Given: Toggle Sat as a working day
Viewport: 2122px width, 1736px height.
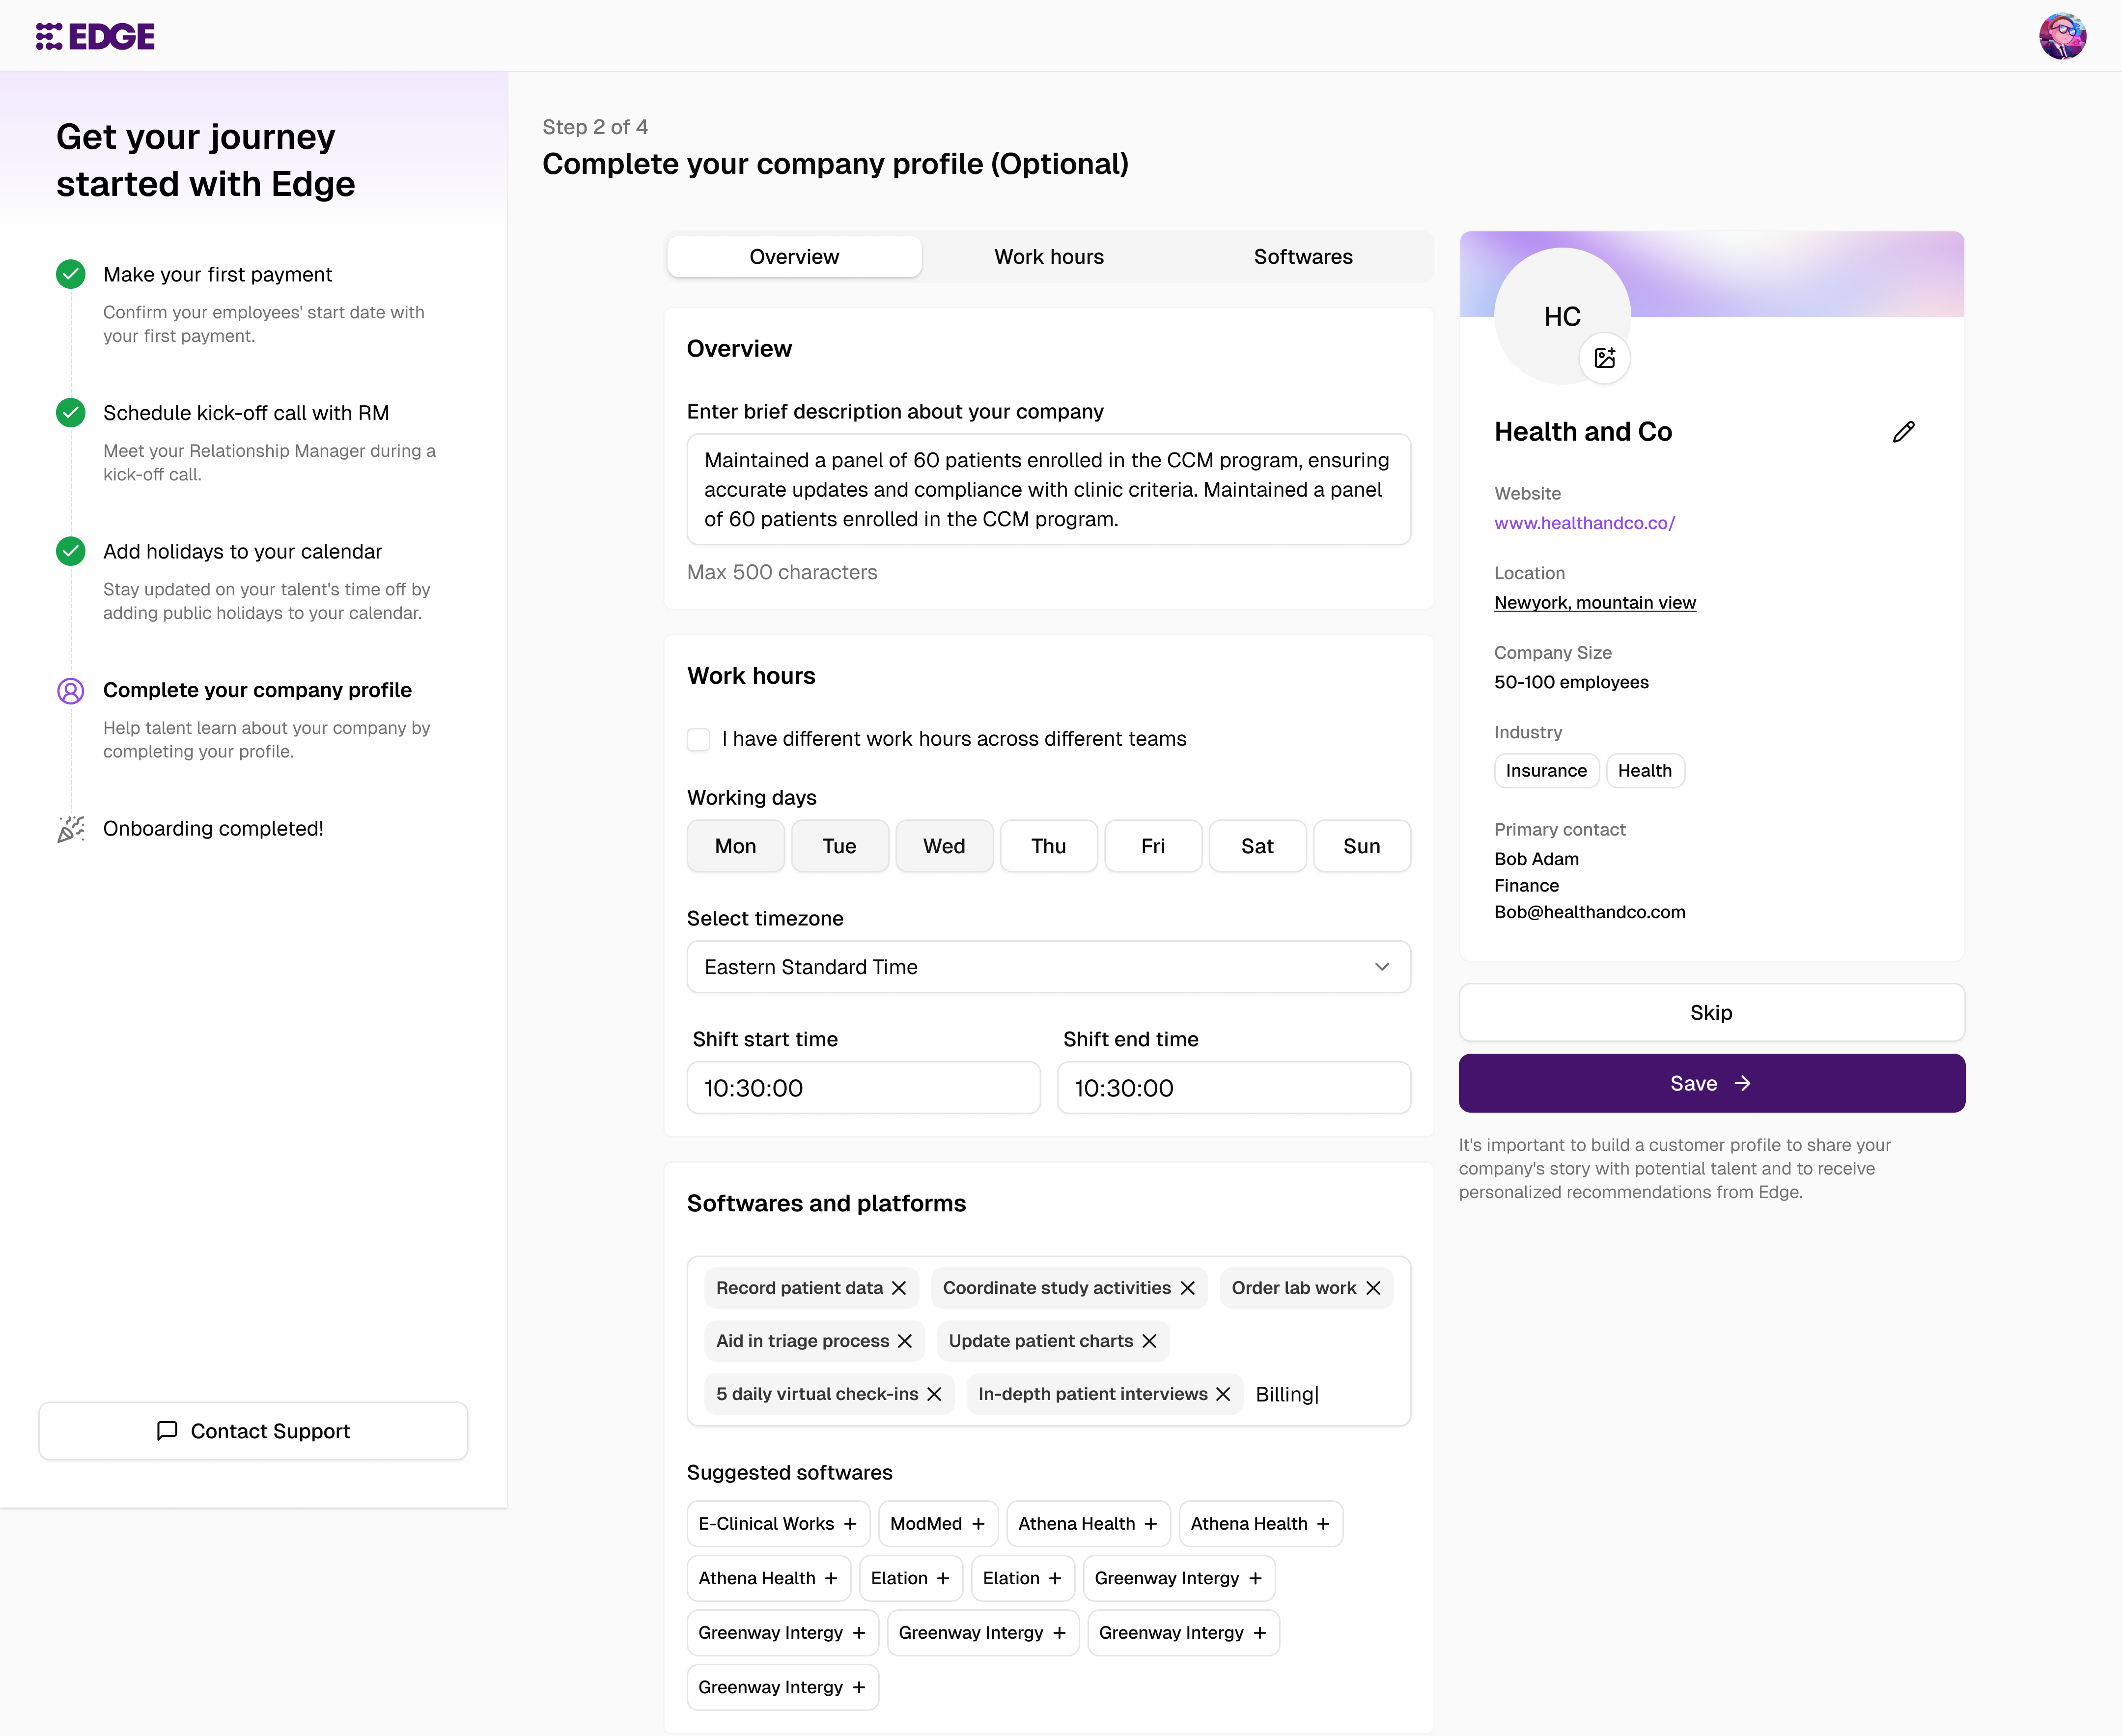Looking at the screenshot, I should pos(1256,846).
